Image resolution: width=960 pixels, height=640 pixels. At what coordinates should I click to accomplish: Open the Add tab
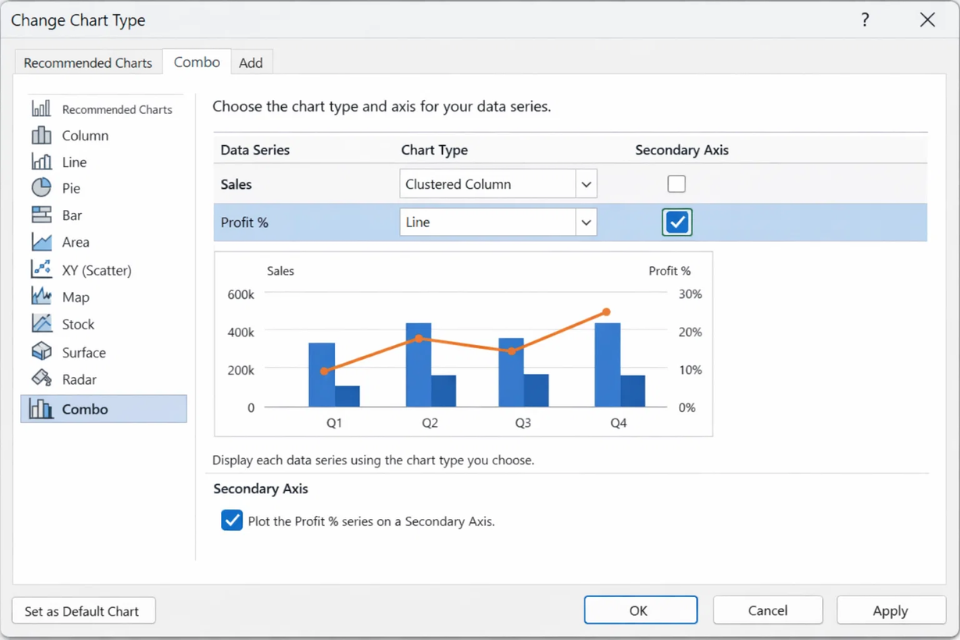coord(251,62)
